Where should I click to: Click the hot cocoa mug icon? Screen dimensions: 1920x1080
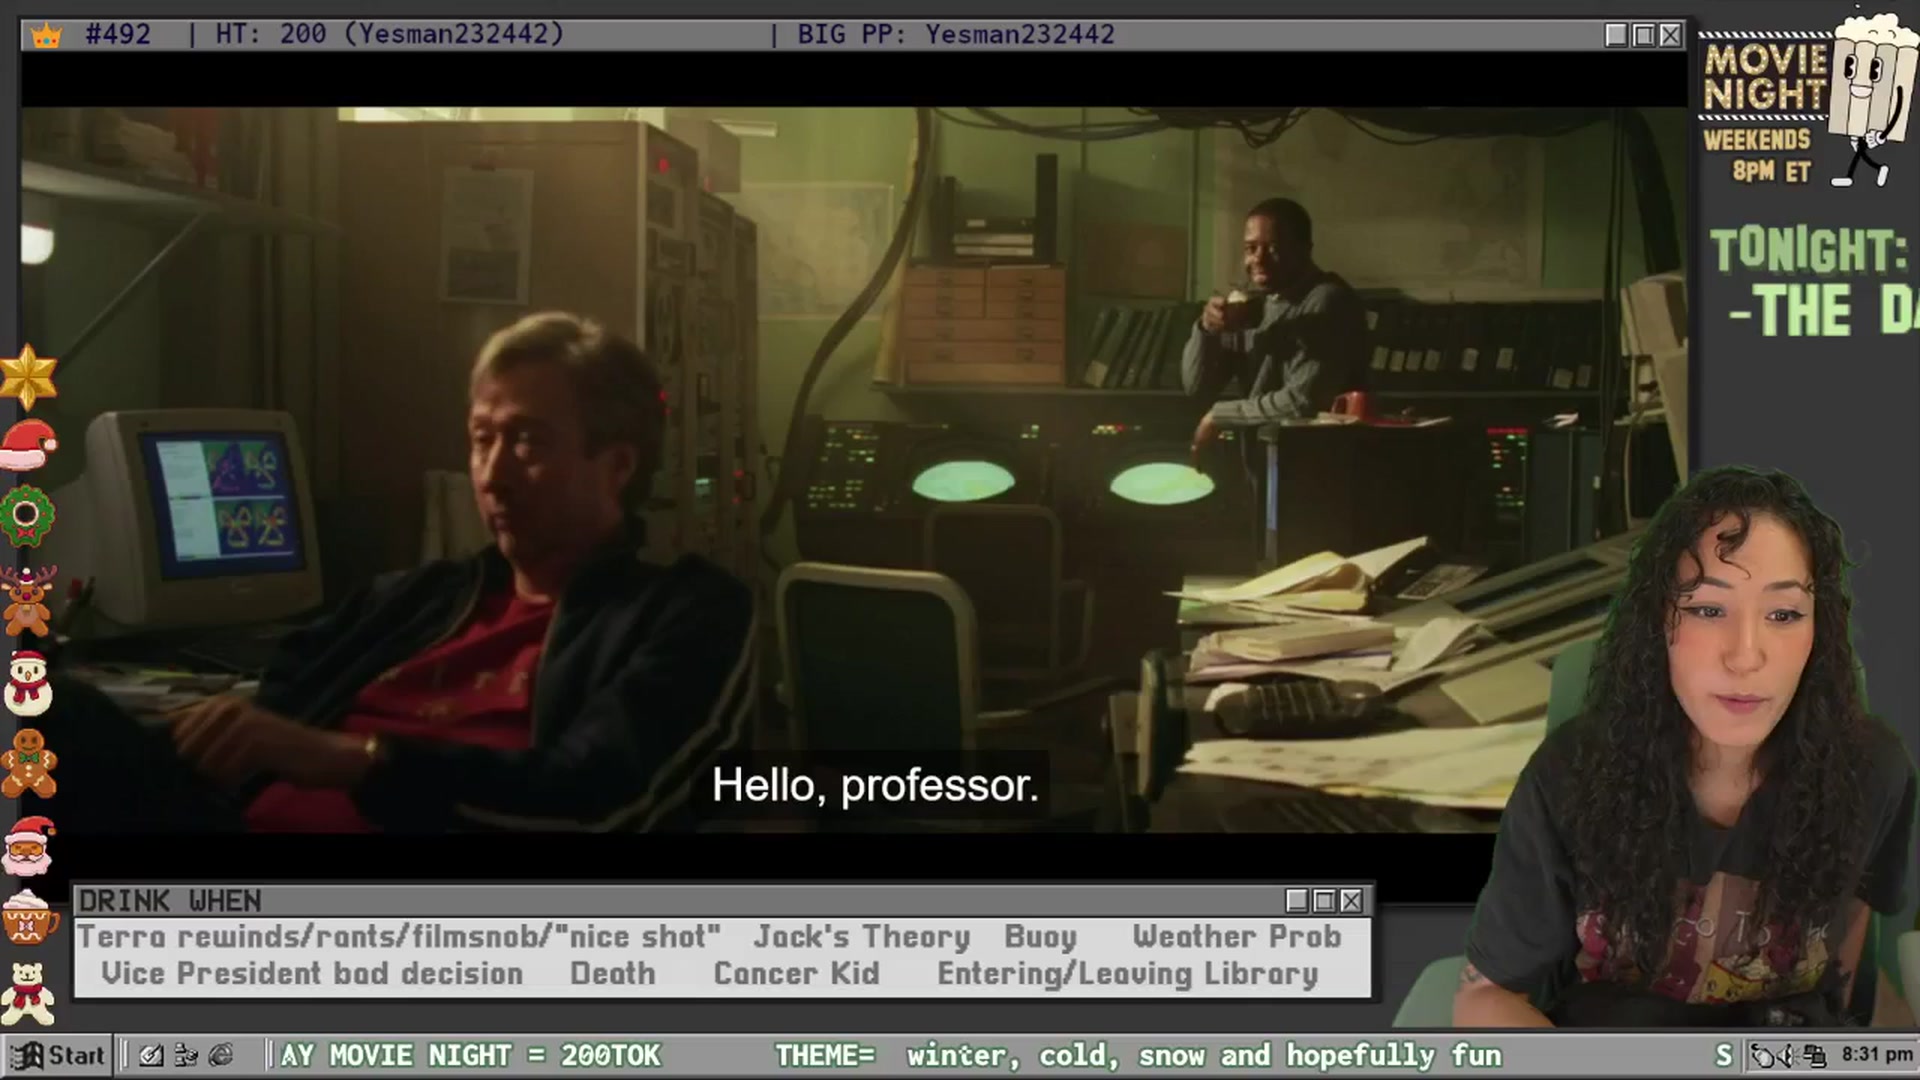click(x=28, y=917)
